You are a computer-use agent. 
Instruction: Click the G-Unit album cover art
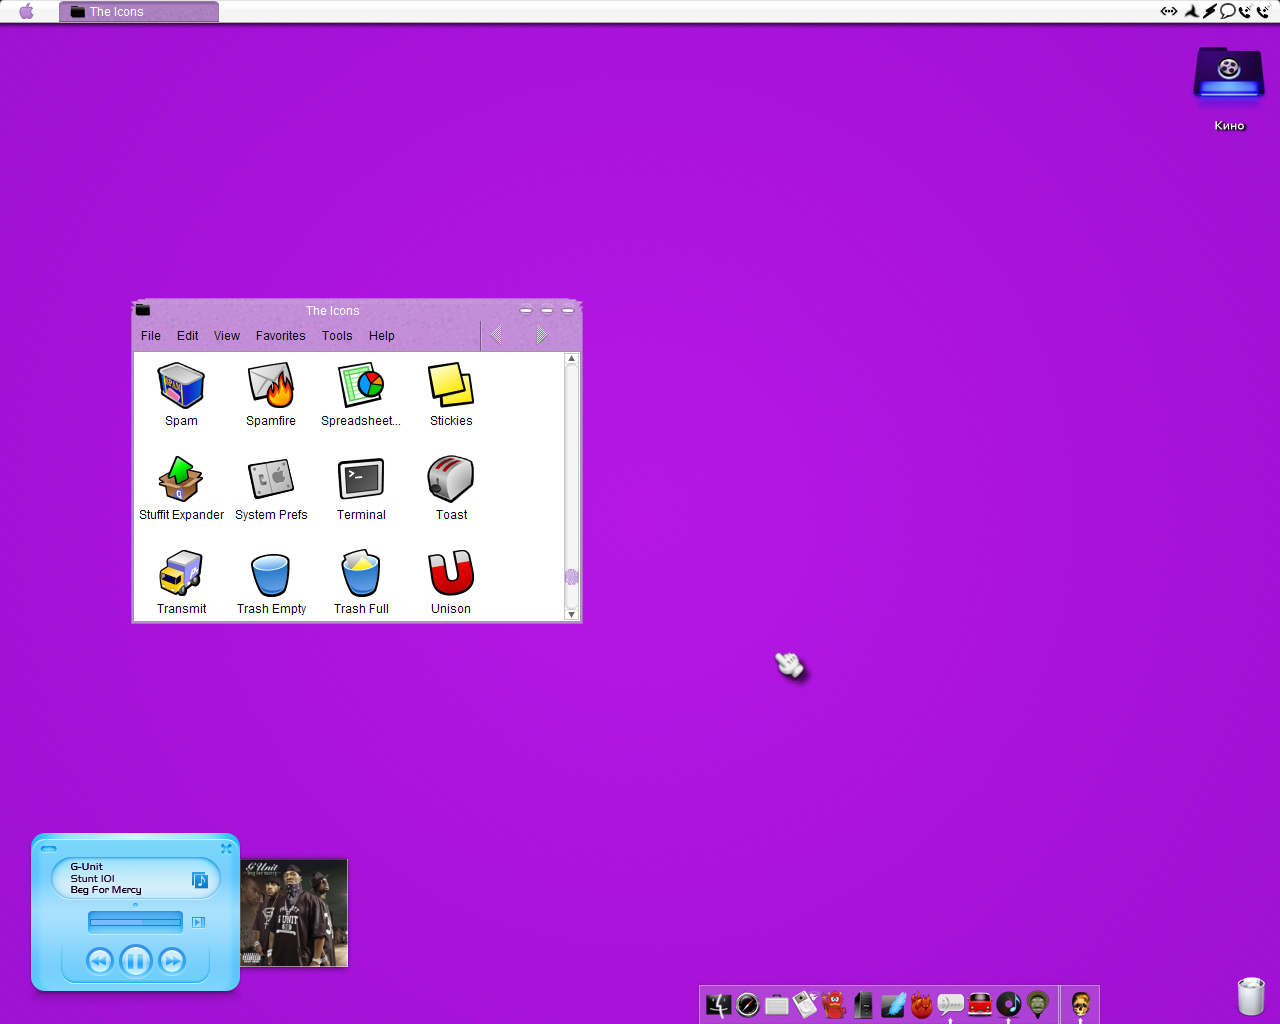tap(294, 913)
